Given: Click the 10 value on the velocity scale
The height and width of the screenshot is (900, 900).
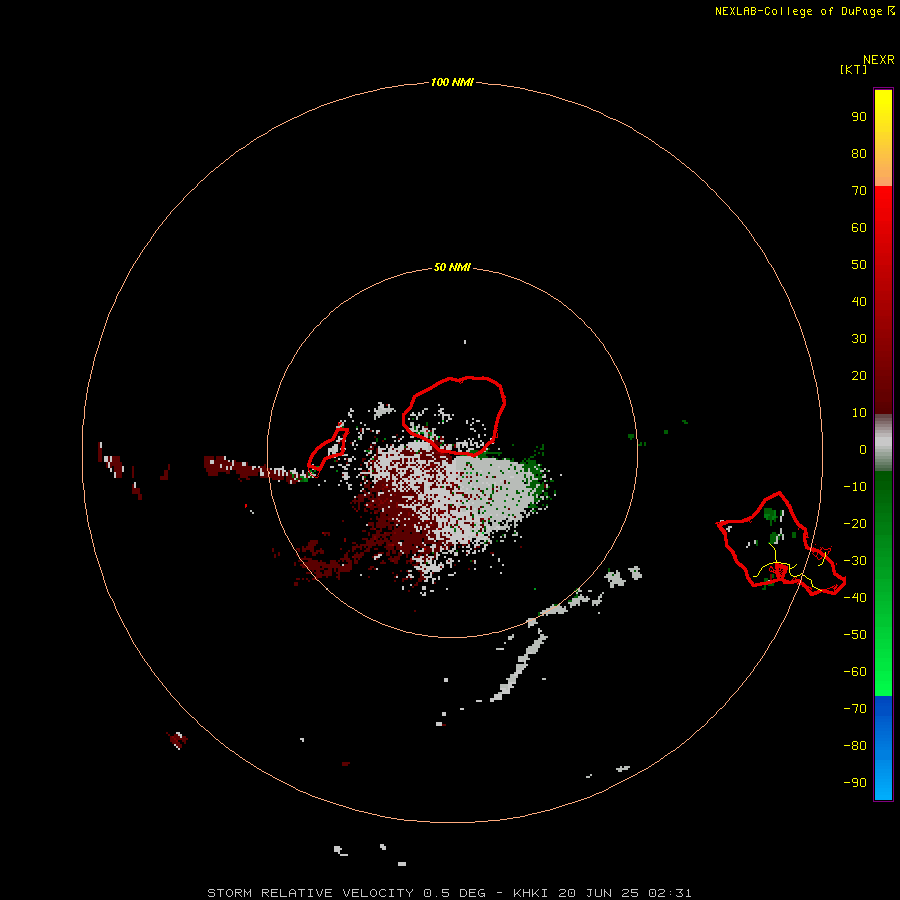Looking at the screenshot, I should tap(859, 413).
